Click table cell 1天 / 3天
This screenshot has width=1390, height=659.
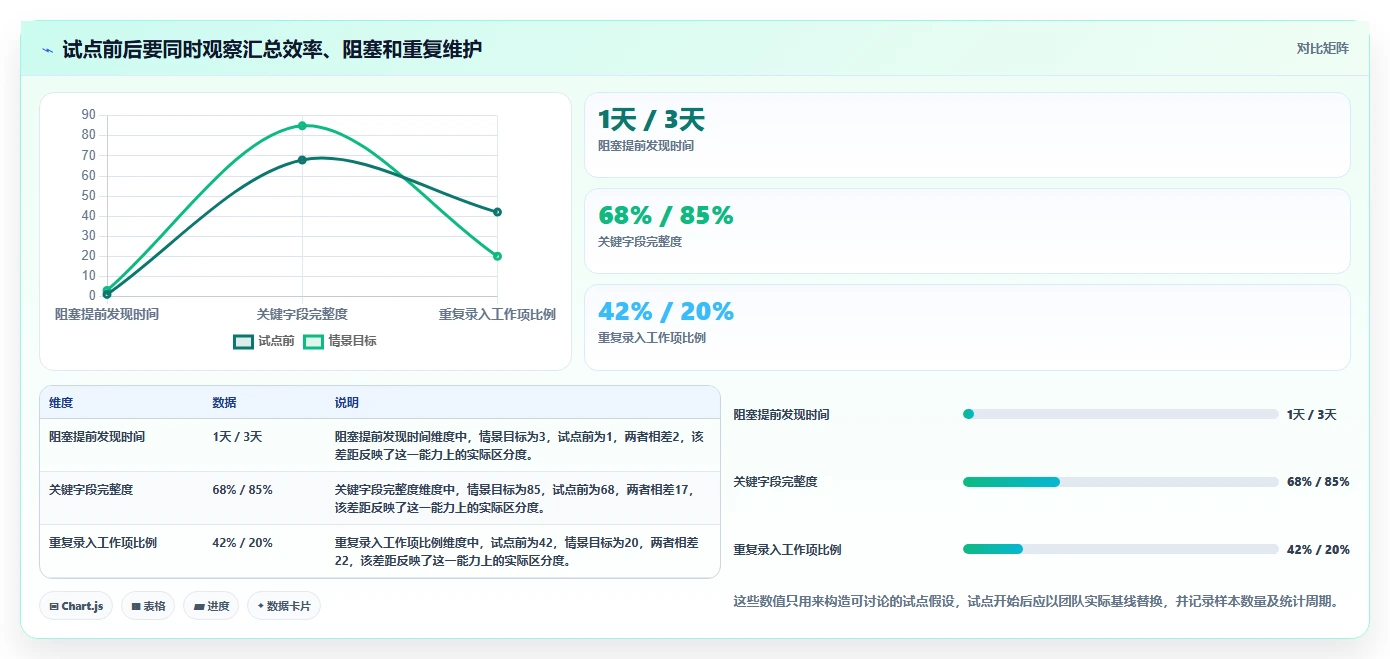pos(237,437)
